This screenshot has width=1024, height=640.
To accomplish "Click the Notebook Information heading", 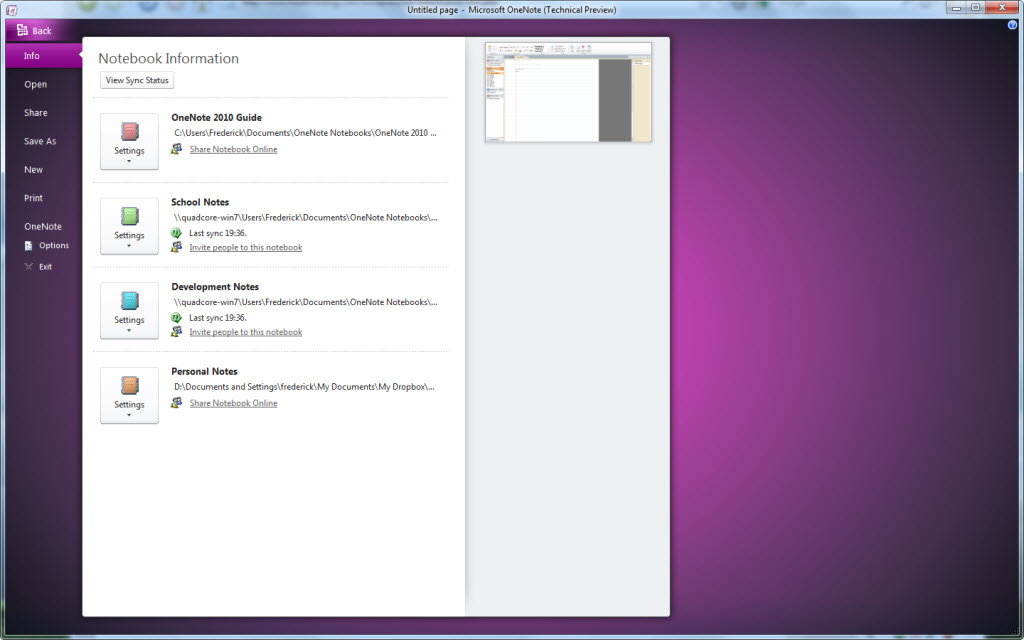I will (x=168, y=58).
